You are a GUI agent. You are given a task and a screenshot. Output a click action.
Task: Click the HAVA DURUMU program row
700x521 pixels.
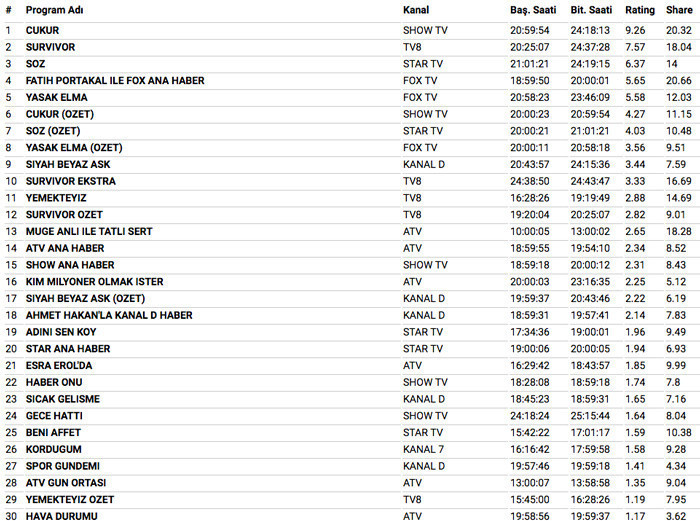pyautogui.click(x=62, y=517)
